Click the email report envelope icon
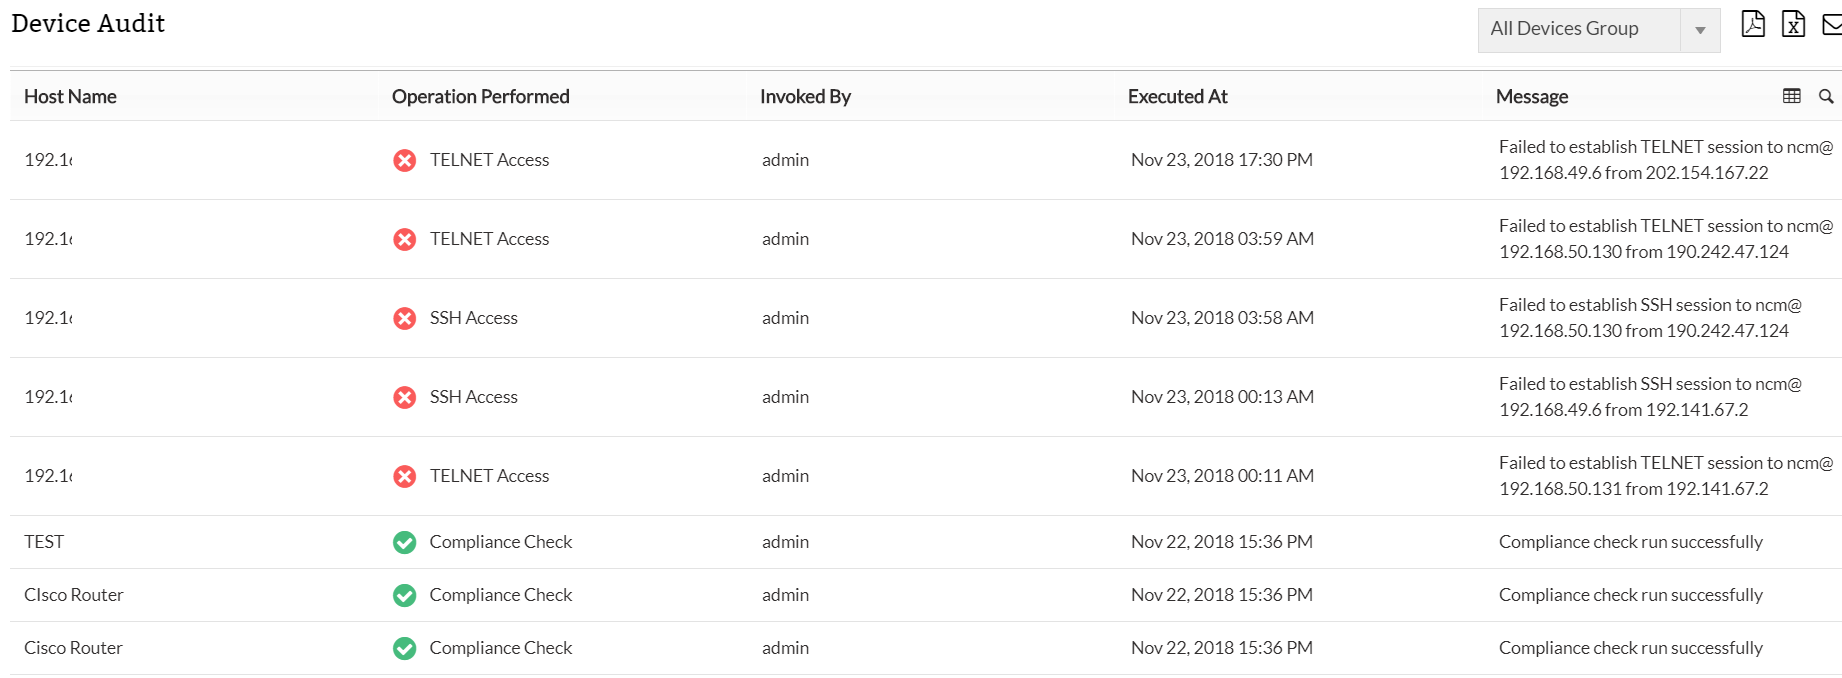Image resolution: width=1842 pixels, height=678 pixels. tap(1832, 24)
